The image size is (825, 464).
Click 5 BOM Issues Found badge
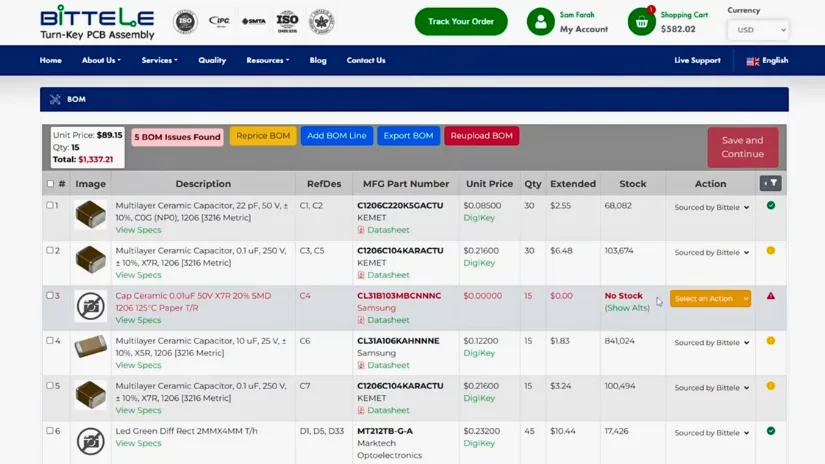[x=177, y=137]
